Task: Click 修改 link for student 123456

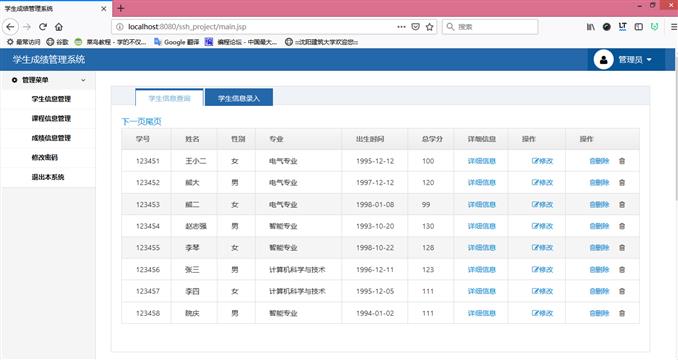Action: [542, 270]
